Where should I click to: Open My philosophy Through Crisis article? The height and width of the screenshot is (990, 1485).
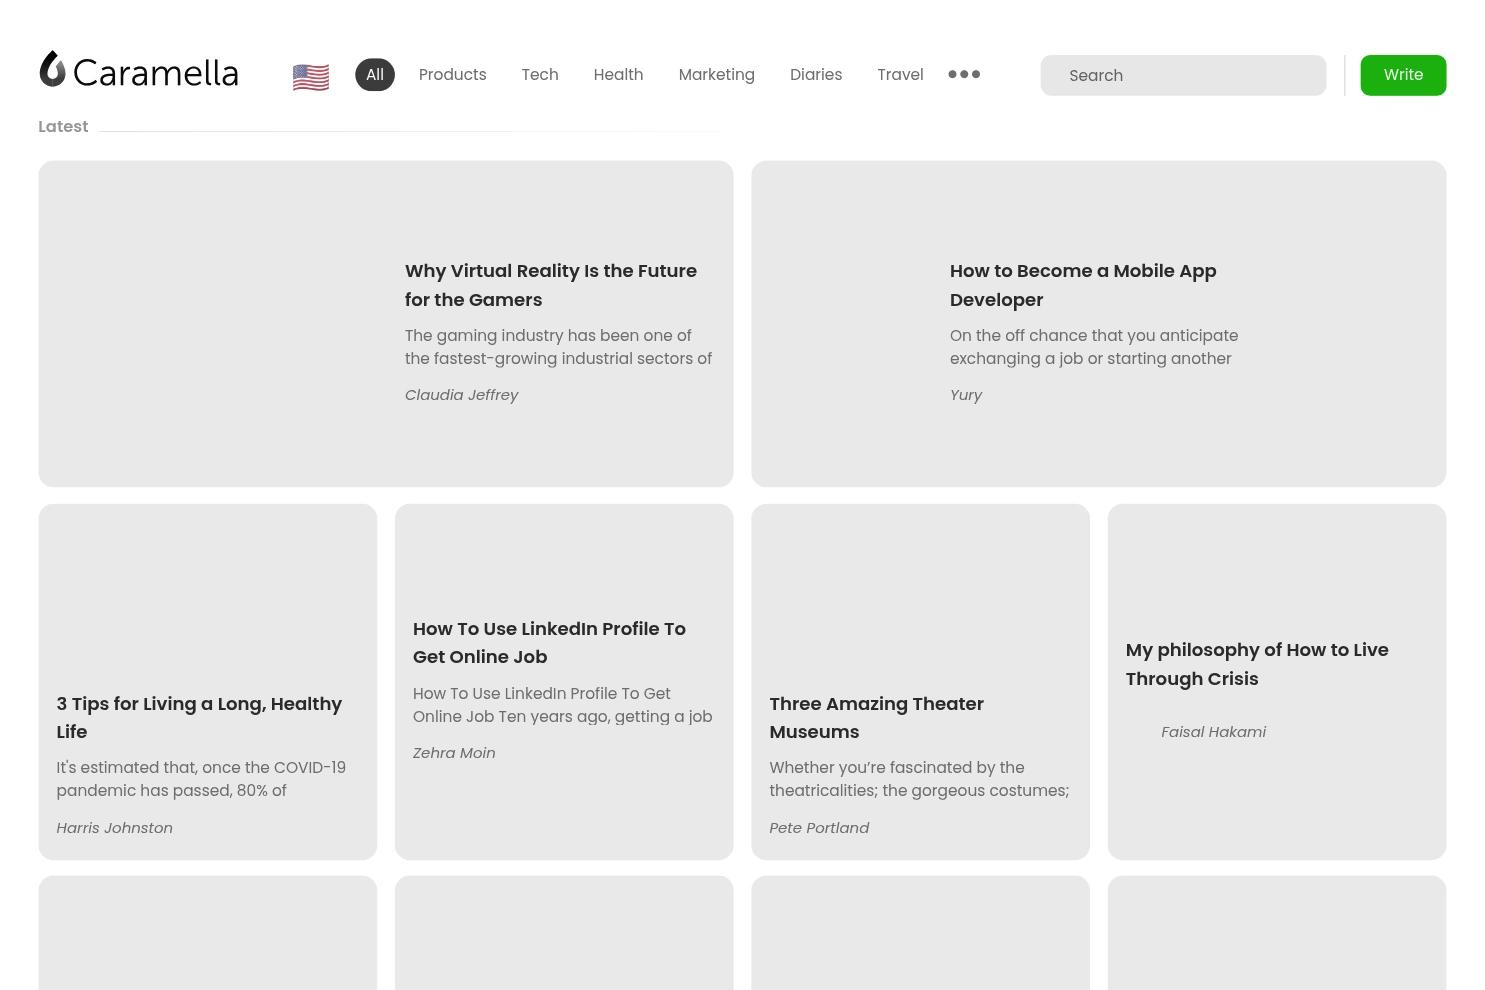[1257, 664]
